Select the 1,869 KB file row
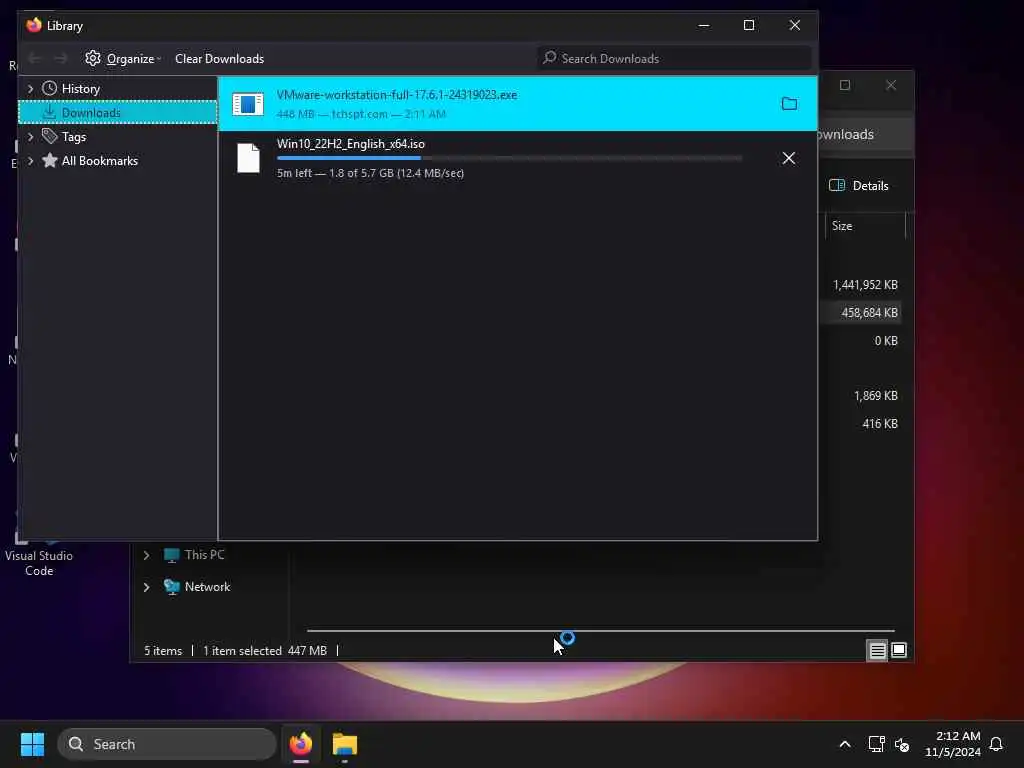Screen dimensions: 1024x768 (x=865, y=396)
